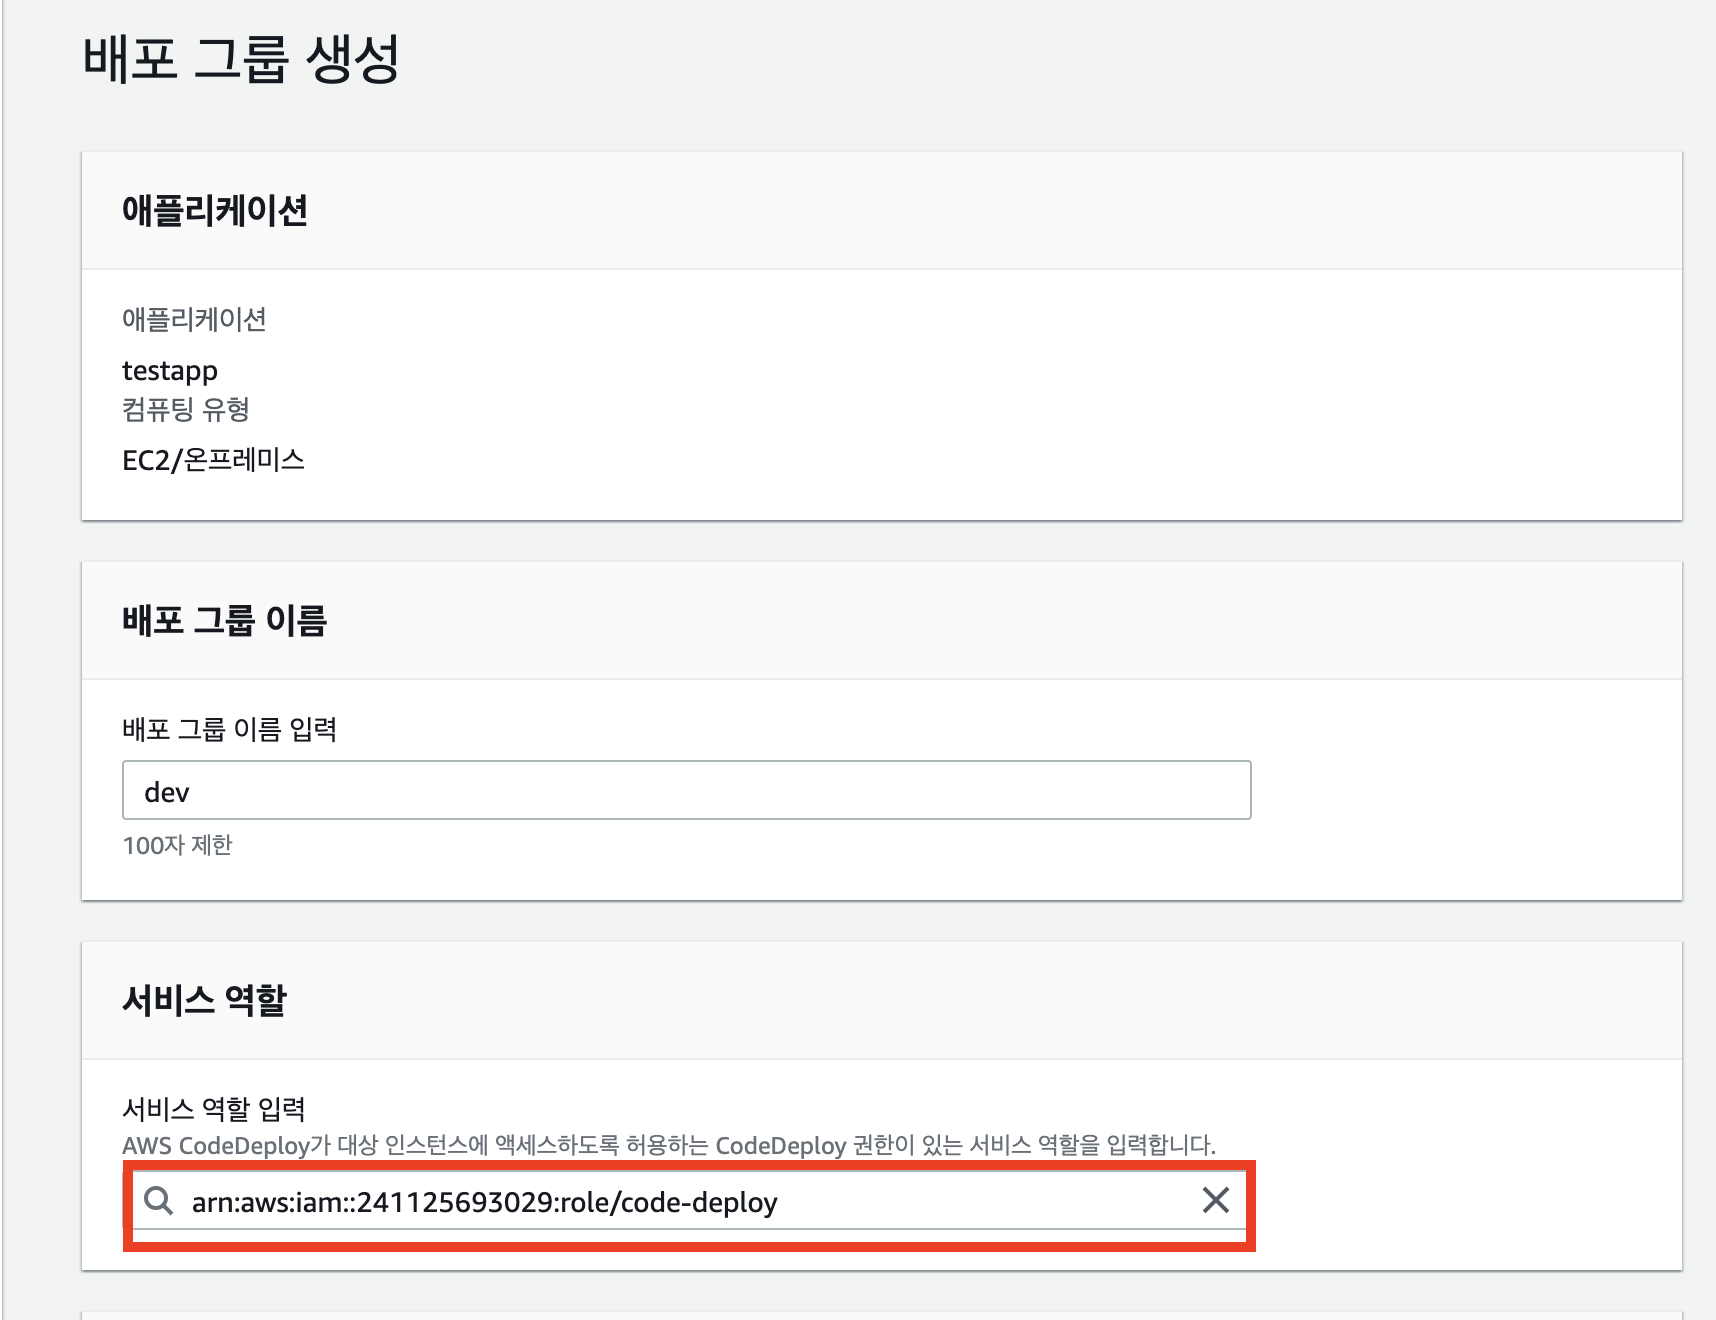Click the 배포 그룹 이름 section heading
Screen dimensions: 1716x1320
pyautogui.click(x=225, y=620)
